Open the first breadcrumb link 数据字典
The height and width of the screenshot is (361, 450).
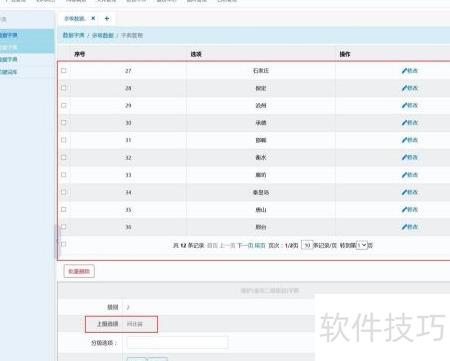click(x=74, y=35)
